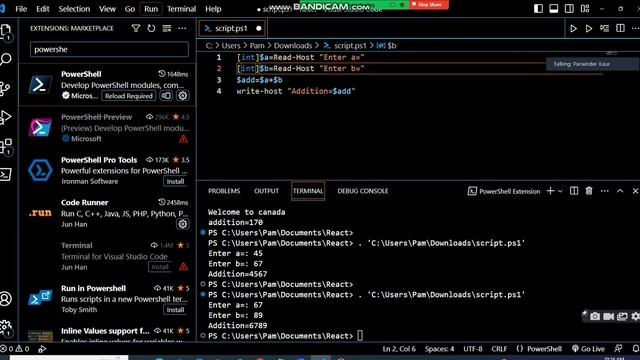Open the Selection menu
The image size is (640, 360).
tap(74, 9)
